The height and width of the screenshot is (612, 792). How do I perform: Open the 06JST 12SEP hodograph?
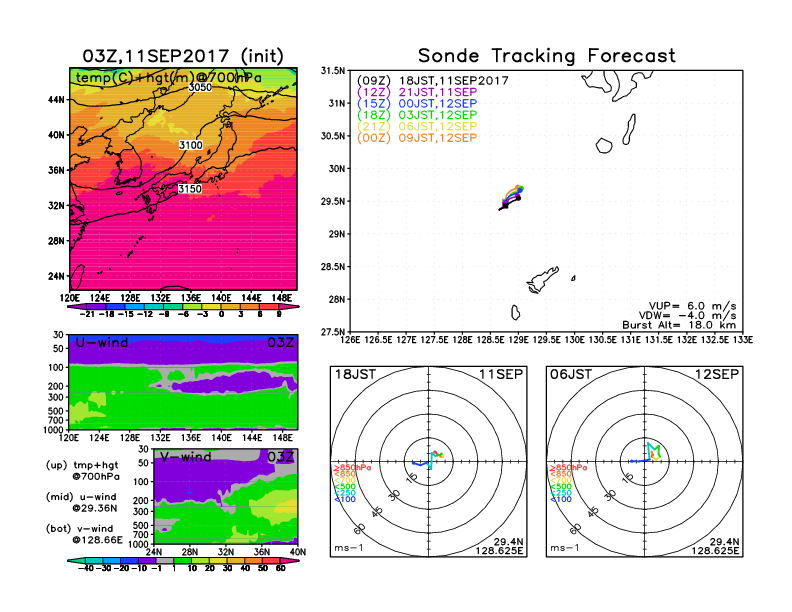click(x=645, y=462)
